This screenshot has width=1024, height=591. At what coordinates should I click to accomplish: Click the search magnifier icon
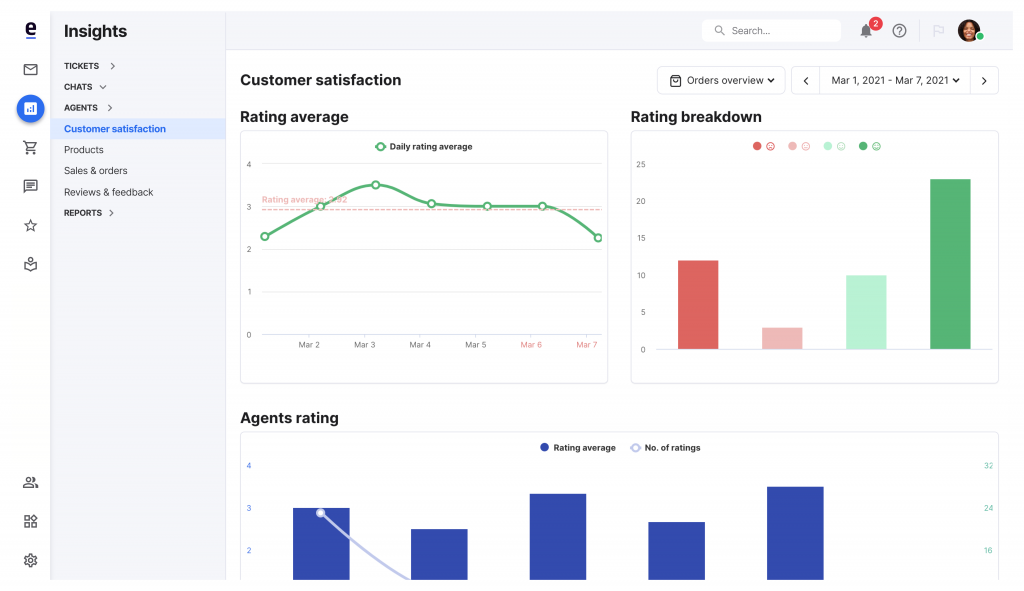tap(719, 31)
